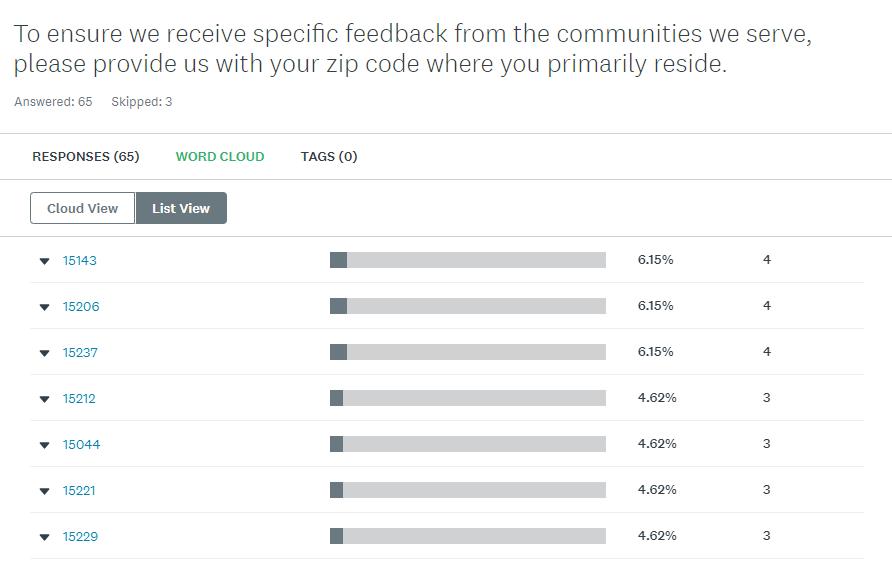Viewport: 892px width, 567px height.
Task: Open responses for zip 15237
Action: click(80, 353)
